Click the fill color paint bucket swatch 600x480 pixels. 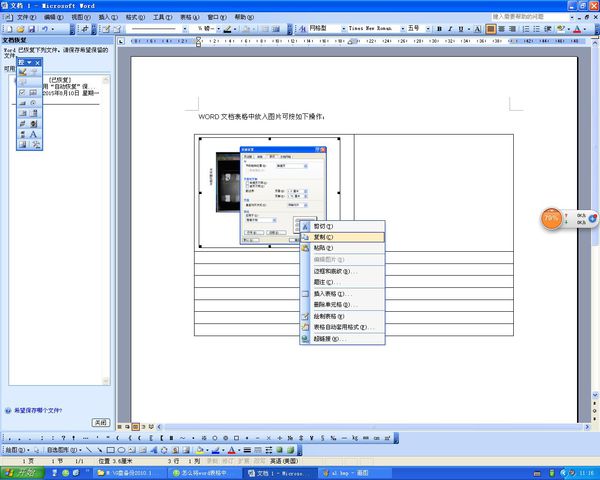pos(199,450)
